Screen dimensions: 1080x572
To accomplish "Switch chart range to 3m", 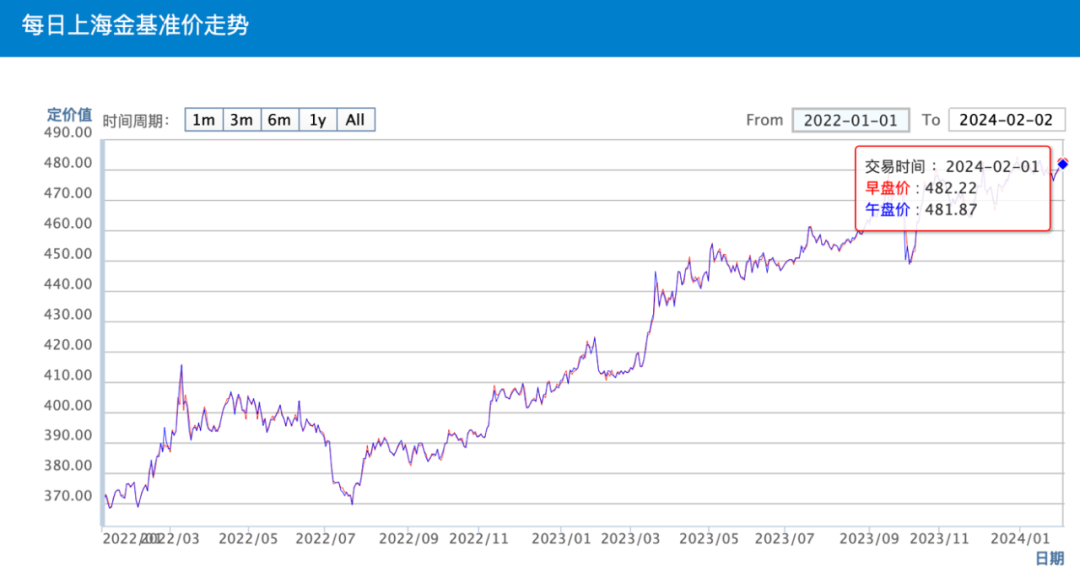I will (241, 120).
